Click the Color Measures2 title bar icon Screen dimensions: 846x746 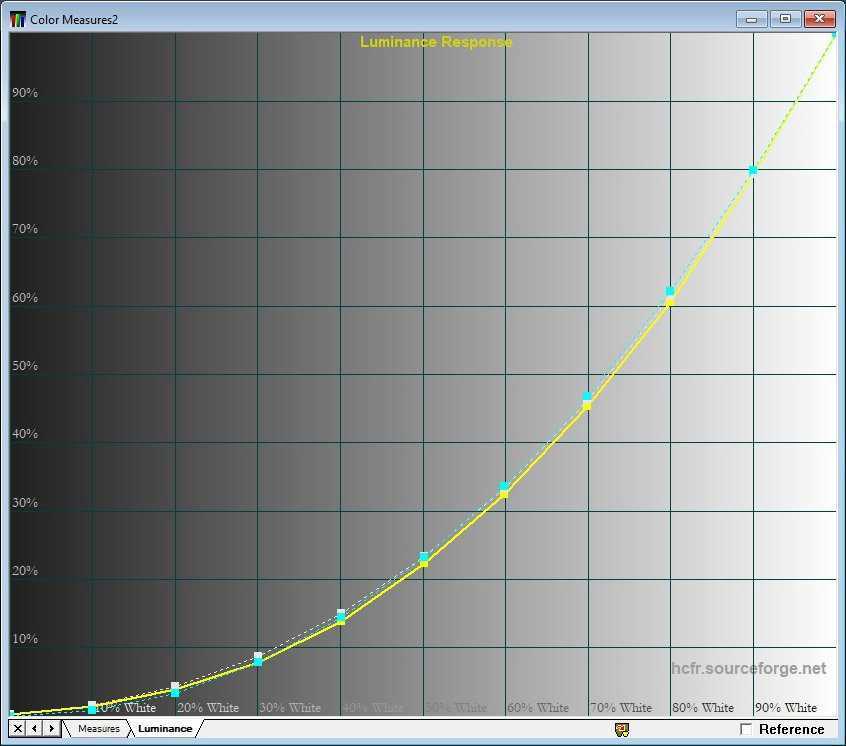click(x=18, y=19)
